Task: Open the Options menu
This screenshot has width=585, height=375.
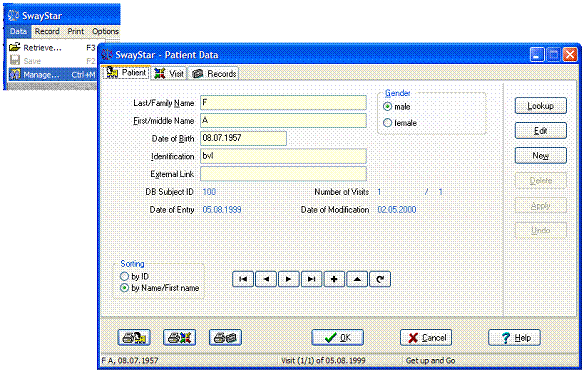Action: (x=105, y=31)
